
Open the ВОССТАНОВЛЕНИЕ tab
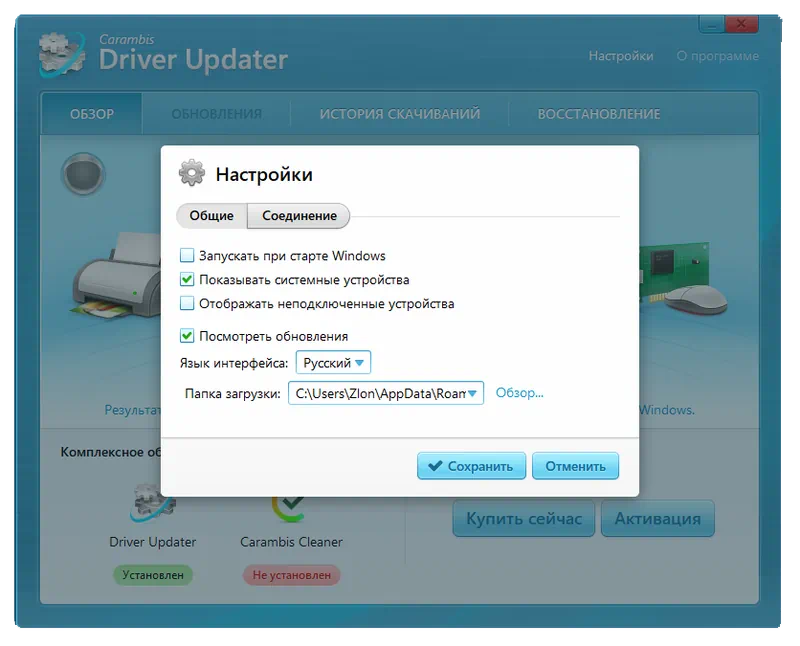click(598, 114)
